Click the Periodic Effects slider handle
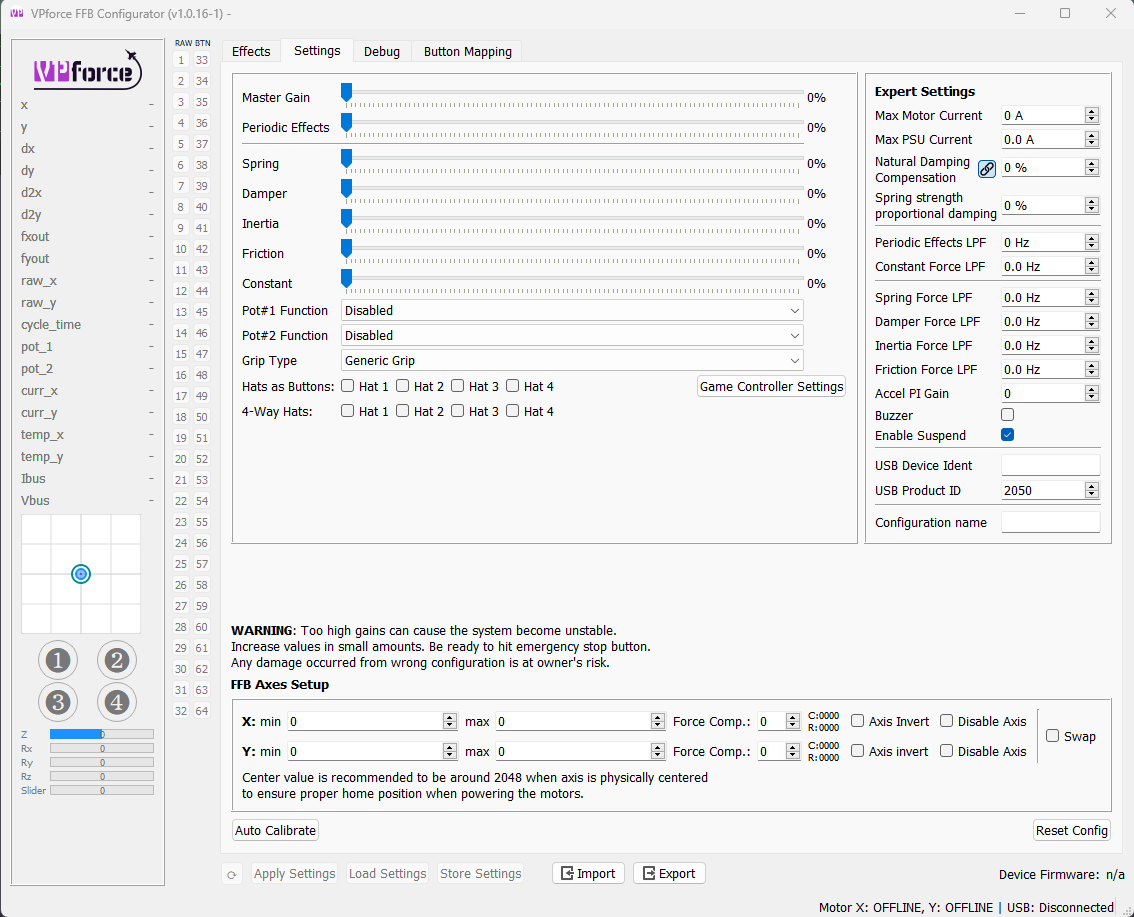 pos(346,122)
